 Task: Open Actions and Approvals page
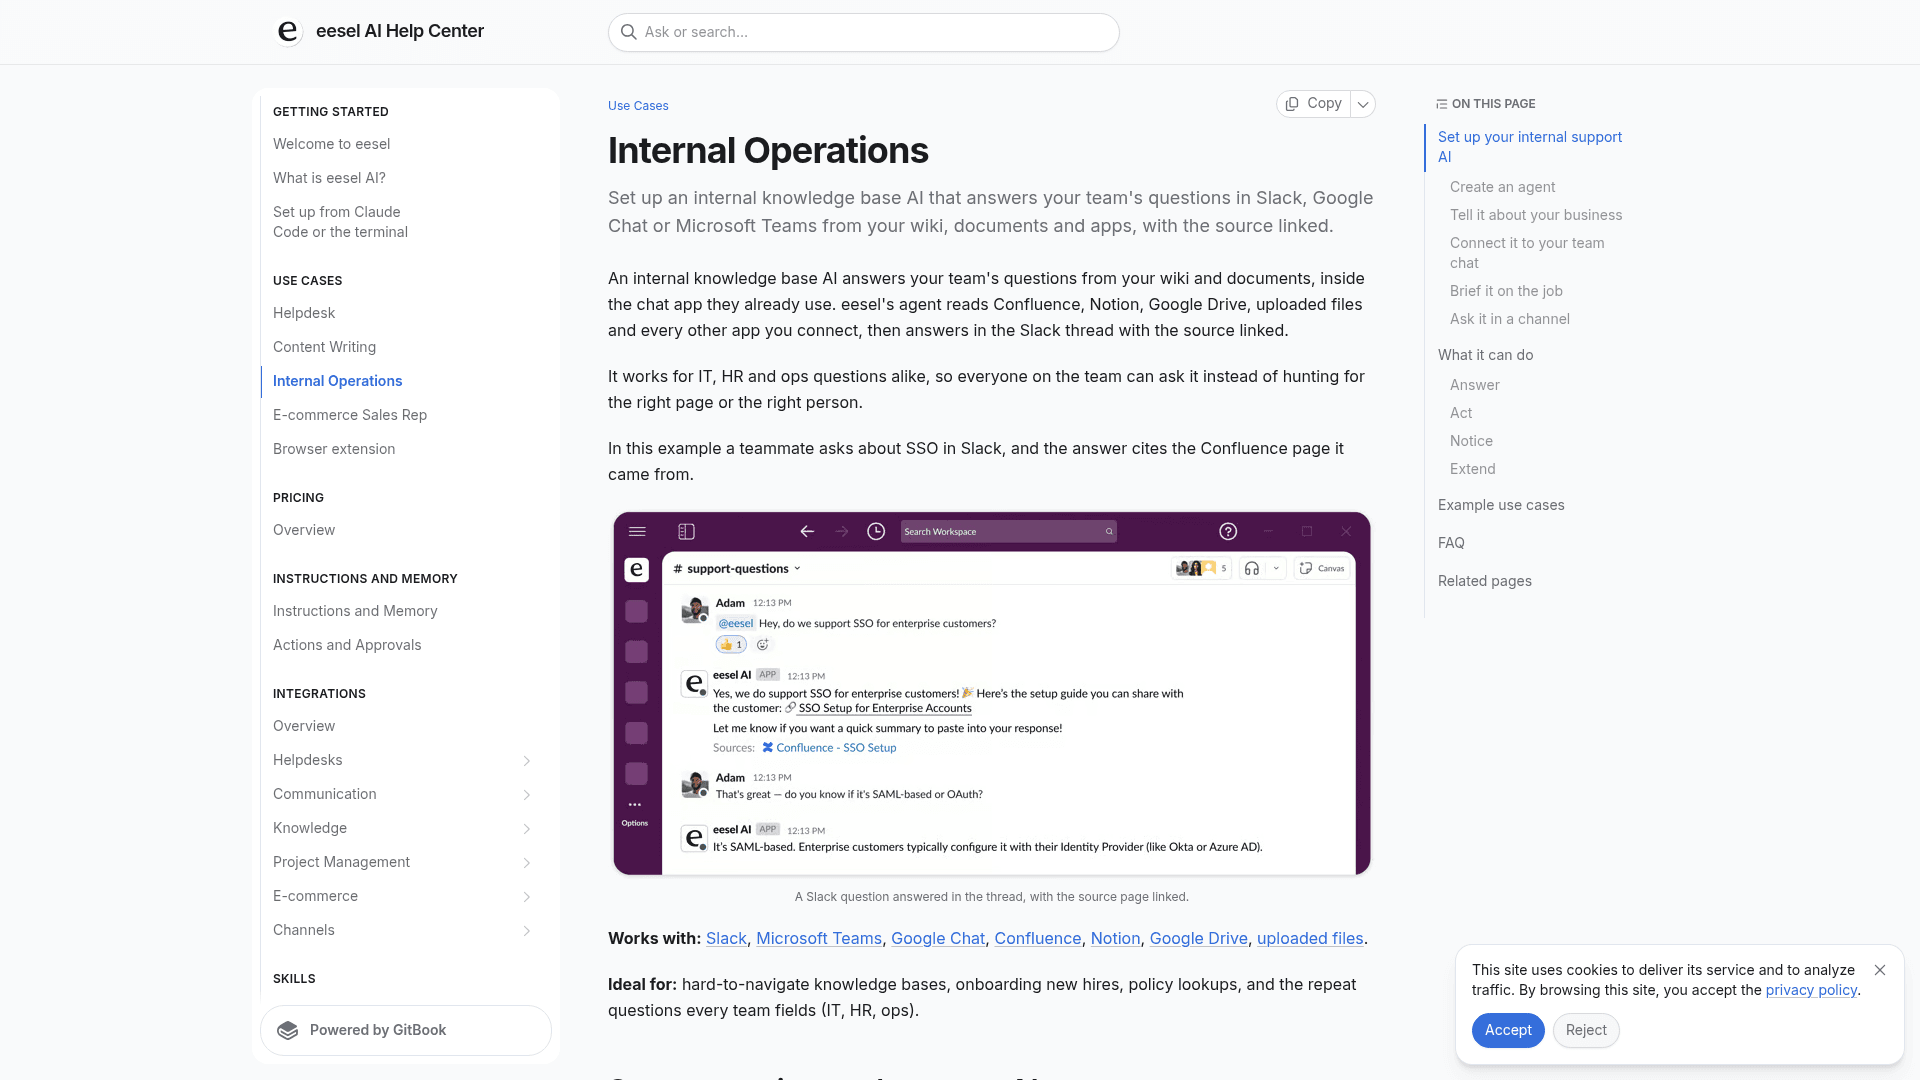coord(347,645)
